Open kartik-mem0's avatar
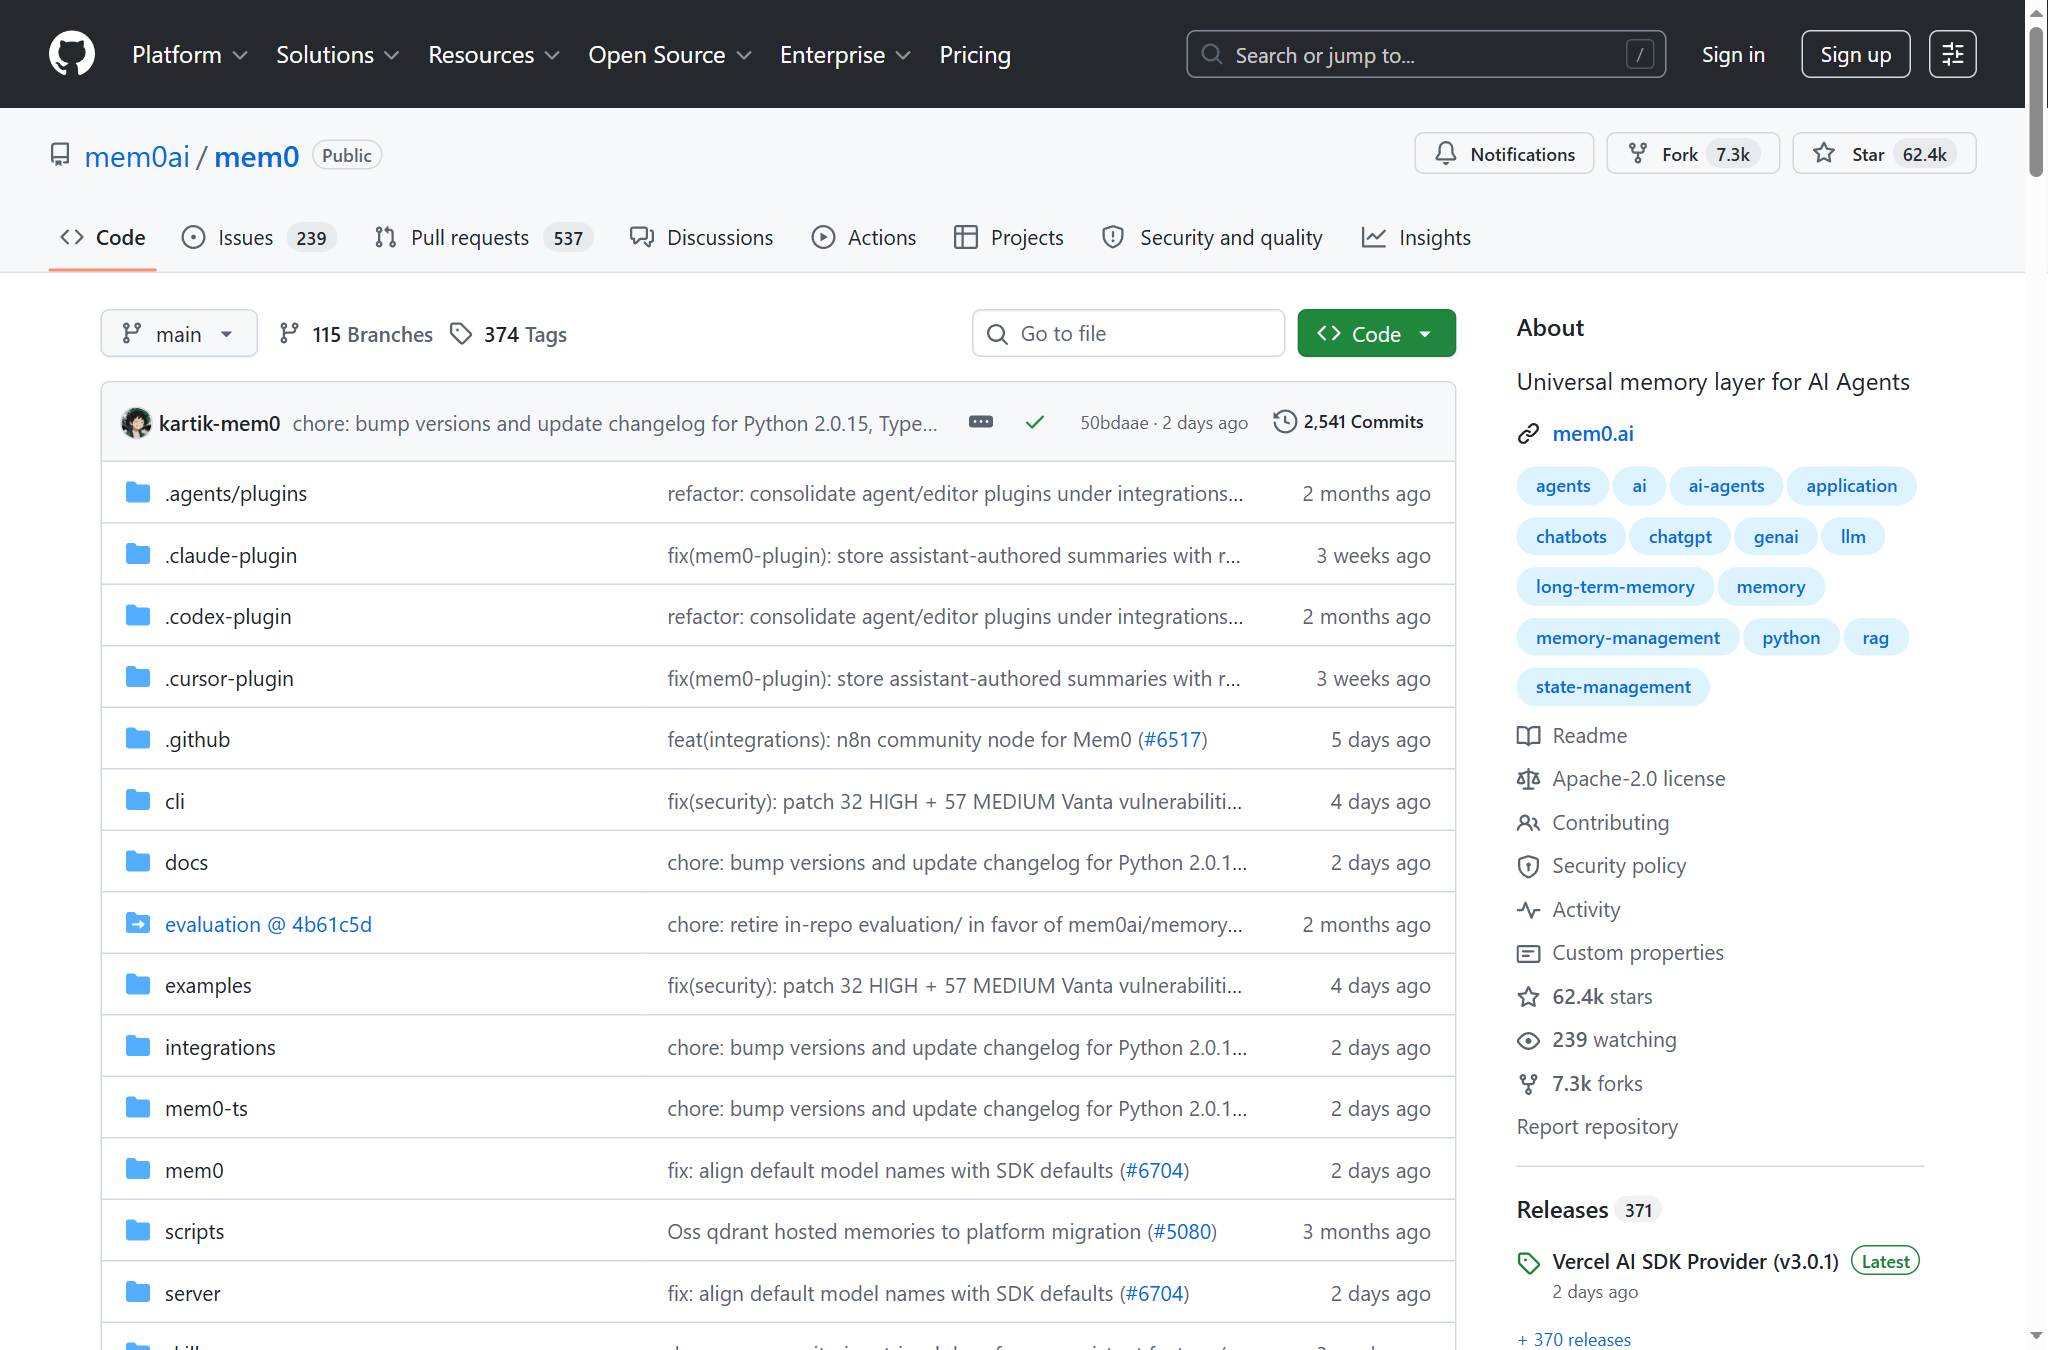Screen dimensions: 2048x1350 coord(136,423)
